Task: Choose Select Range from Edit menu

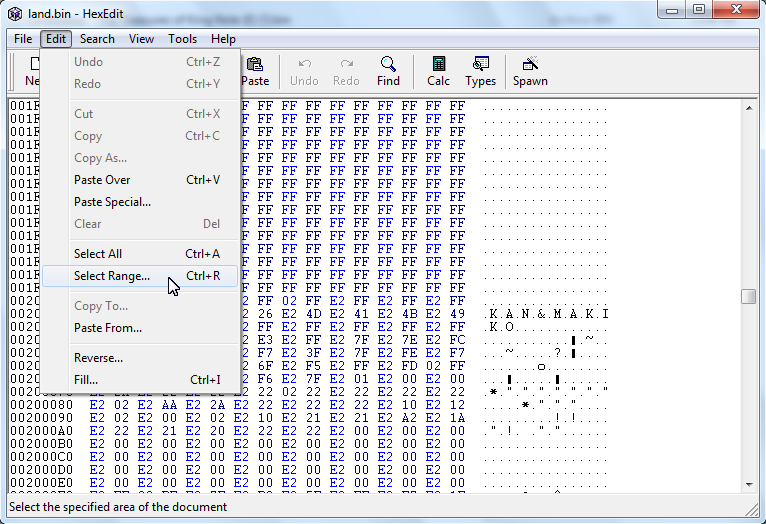Action: coord(112,276)
